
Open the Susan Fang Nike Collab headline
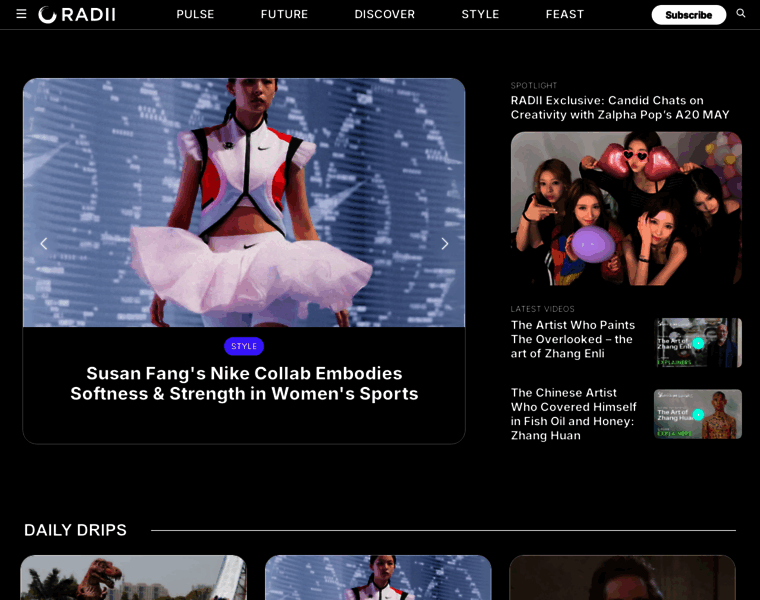point(244,383)
